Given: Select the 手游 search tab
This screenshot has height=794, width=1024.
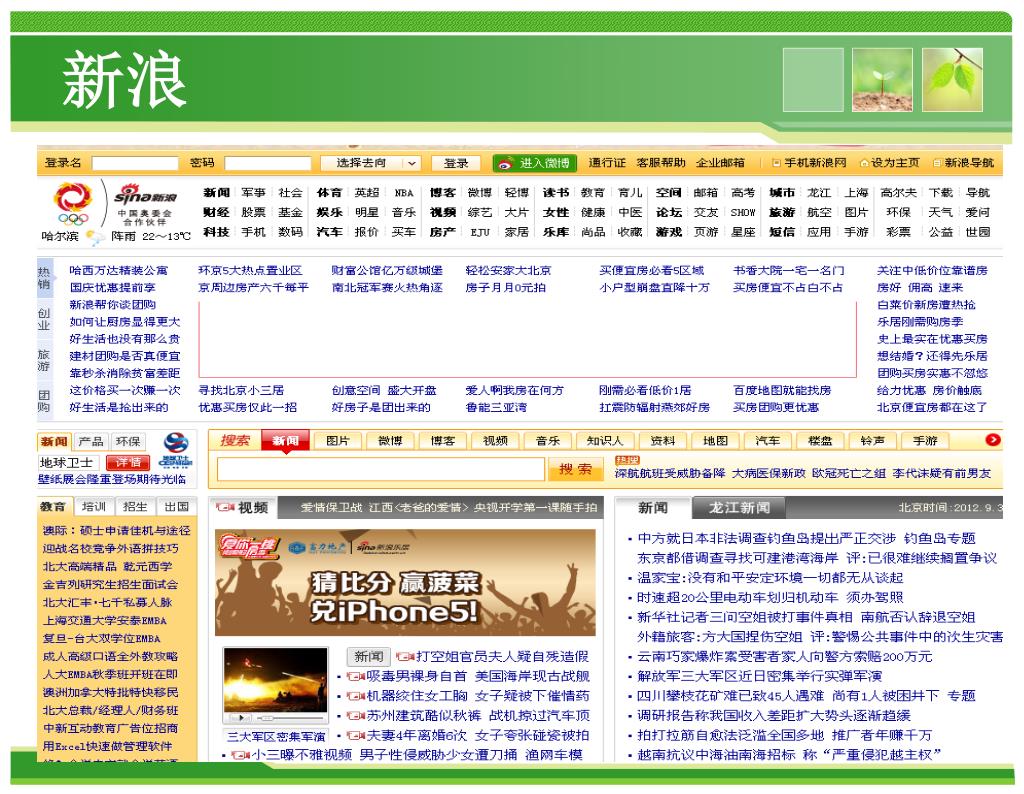Looking at the screenshot, I should click(x=925, y=441).
